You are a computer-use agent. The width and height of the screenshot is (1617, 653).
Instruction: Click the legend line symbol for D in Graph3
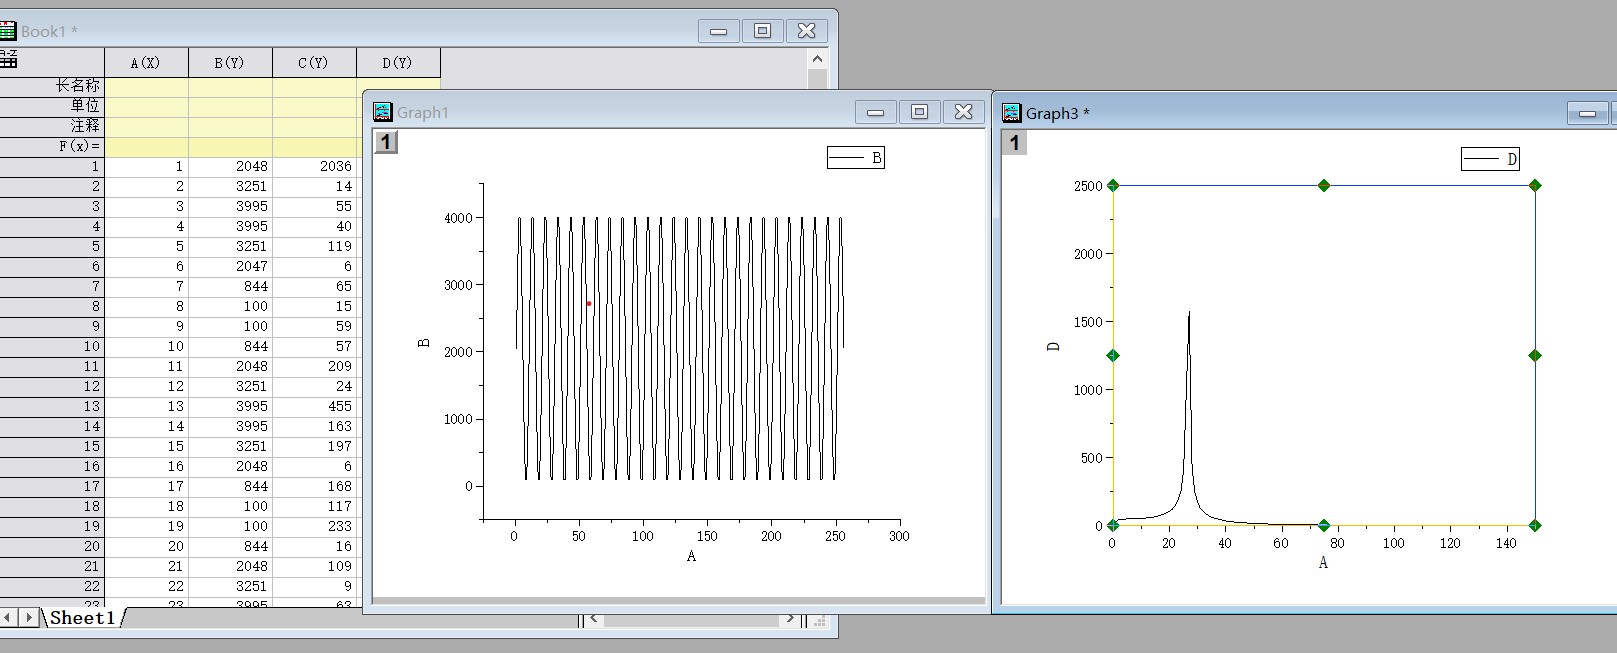click(x=1481, y=159)
